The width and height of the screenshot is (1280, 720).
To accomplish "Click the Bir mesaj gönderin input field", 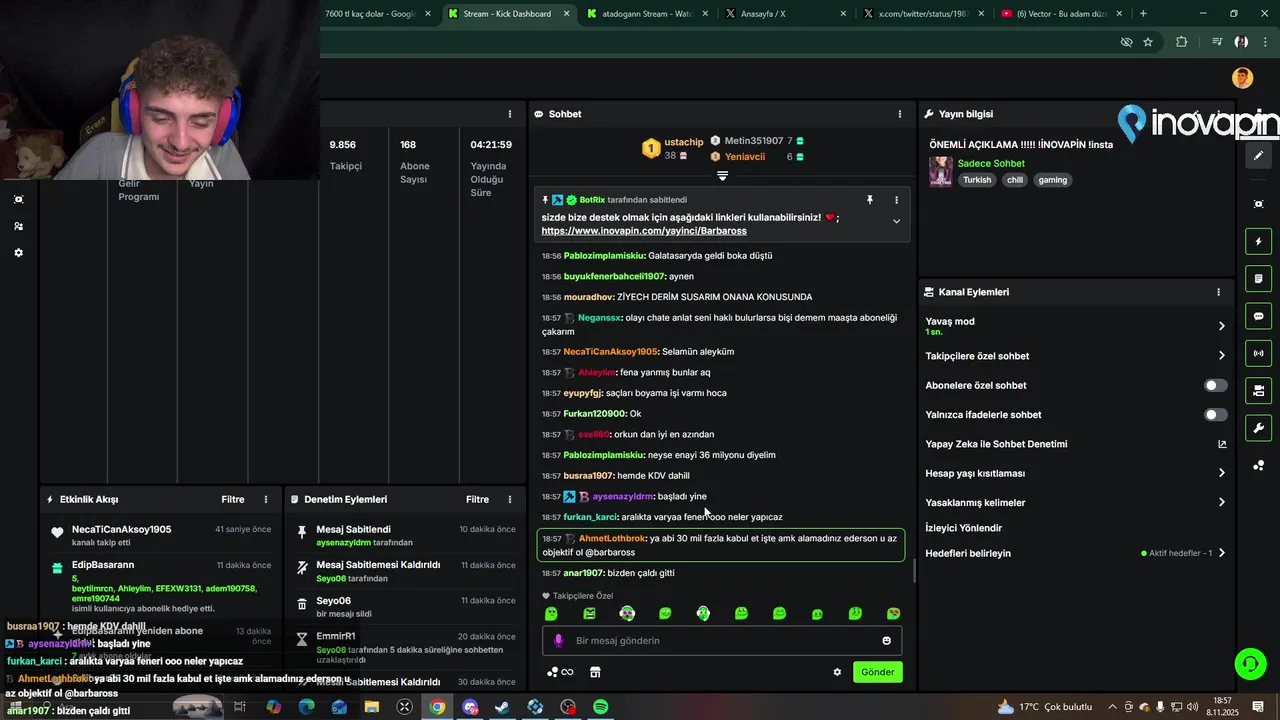I will point(722,641).
